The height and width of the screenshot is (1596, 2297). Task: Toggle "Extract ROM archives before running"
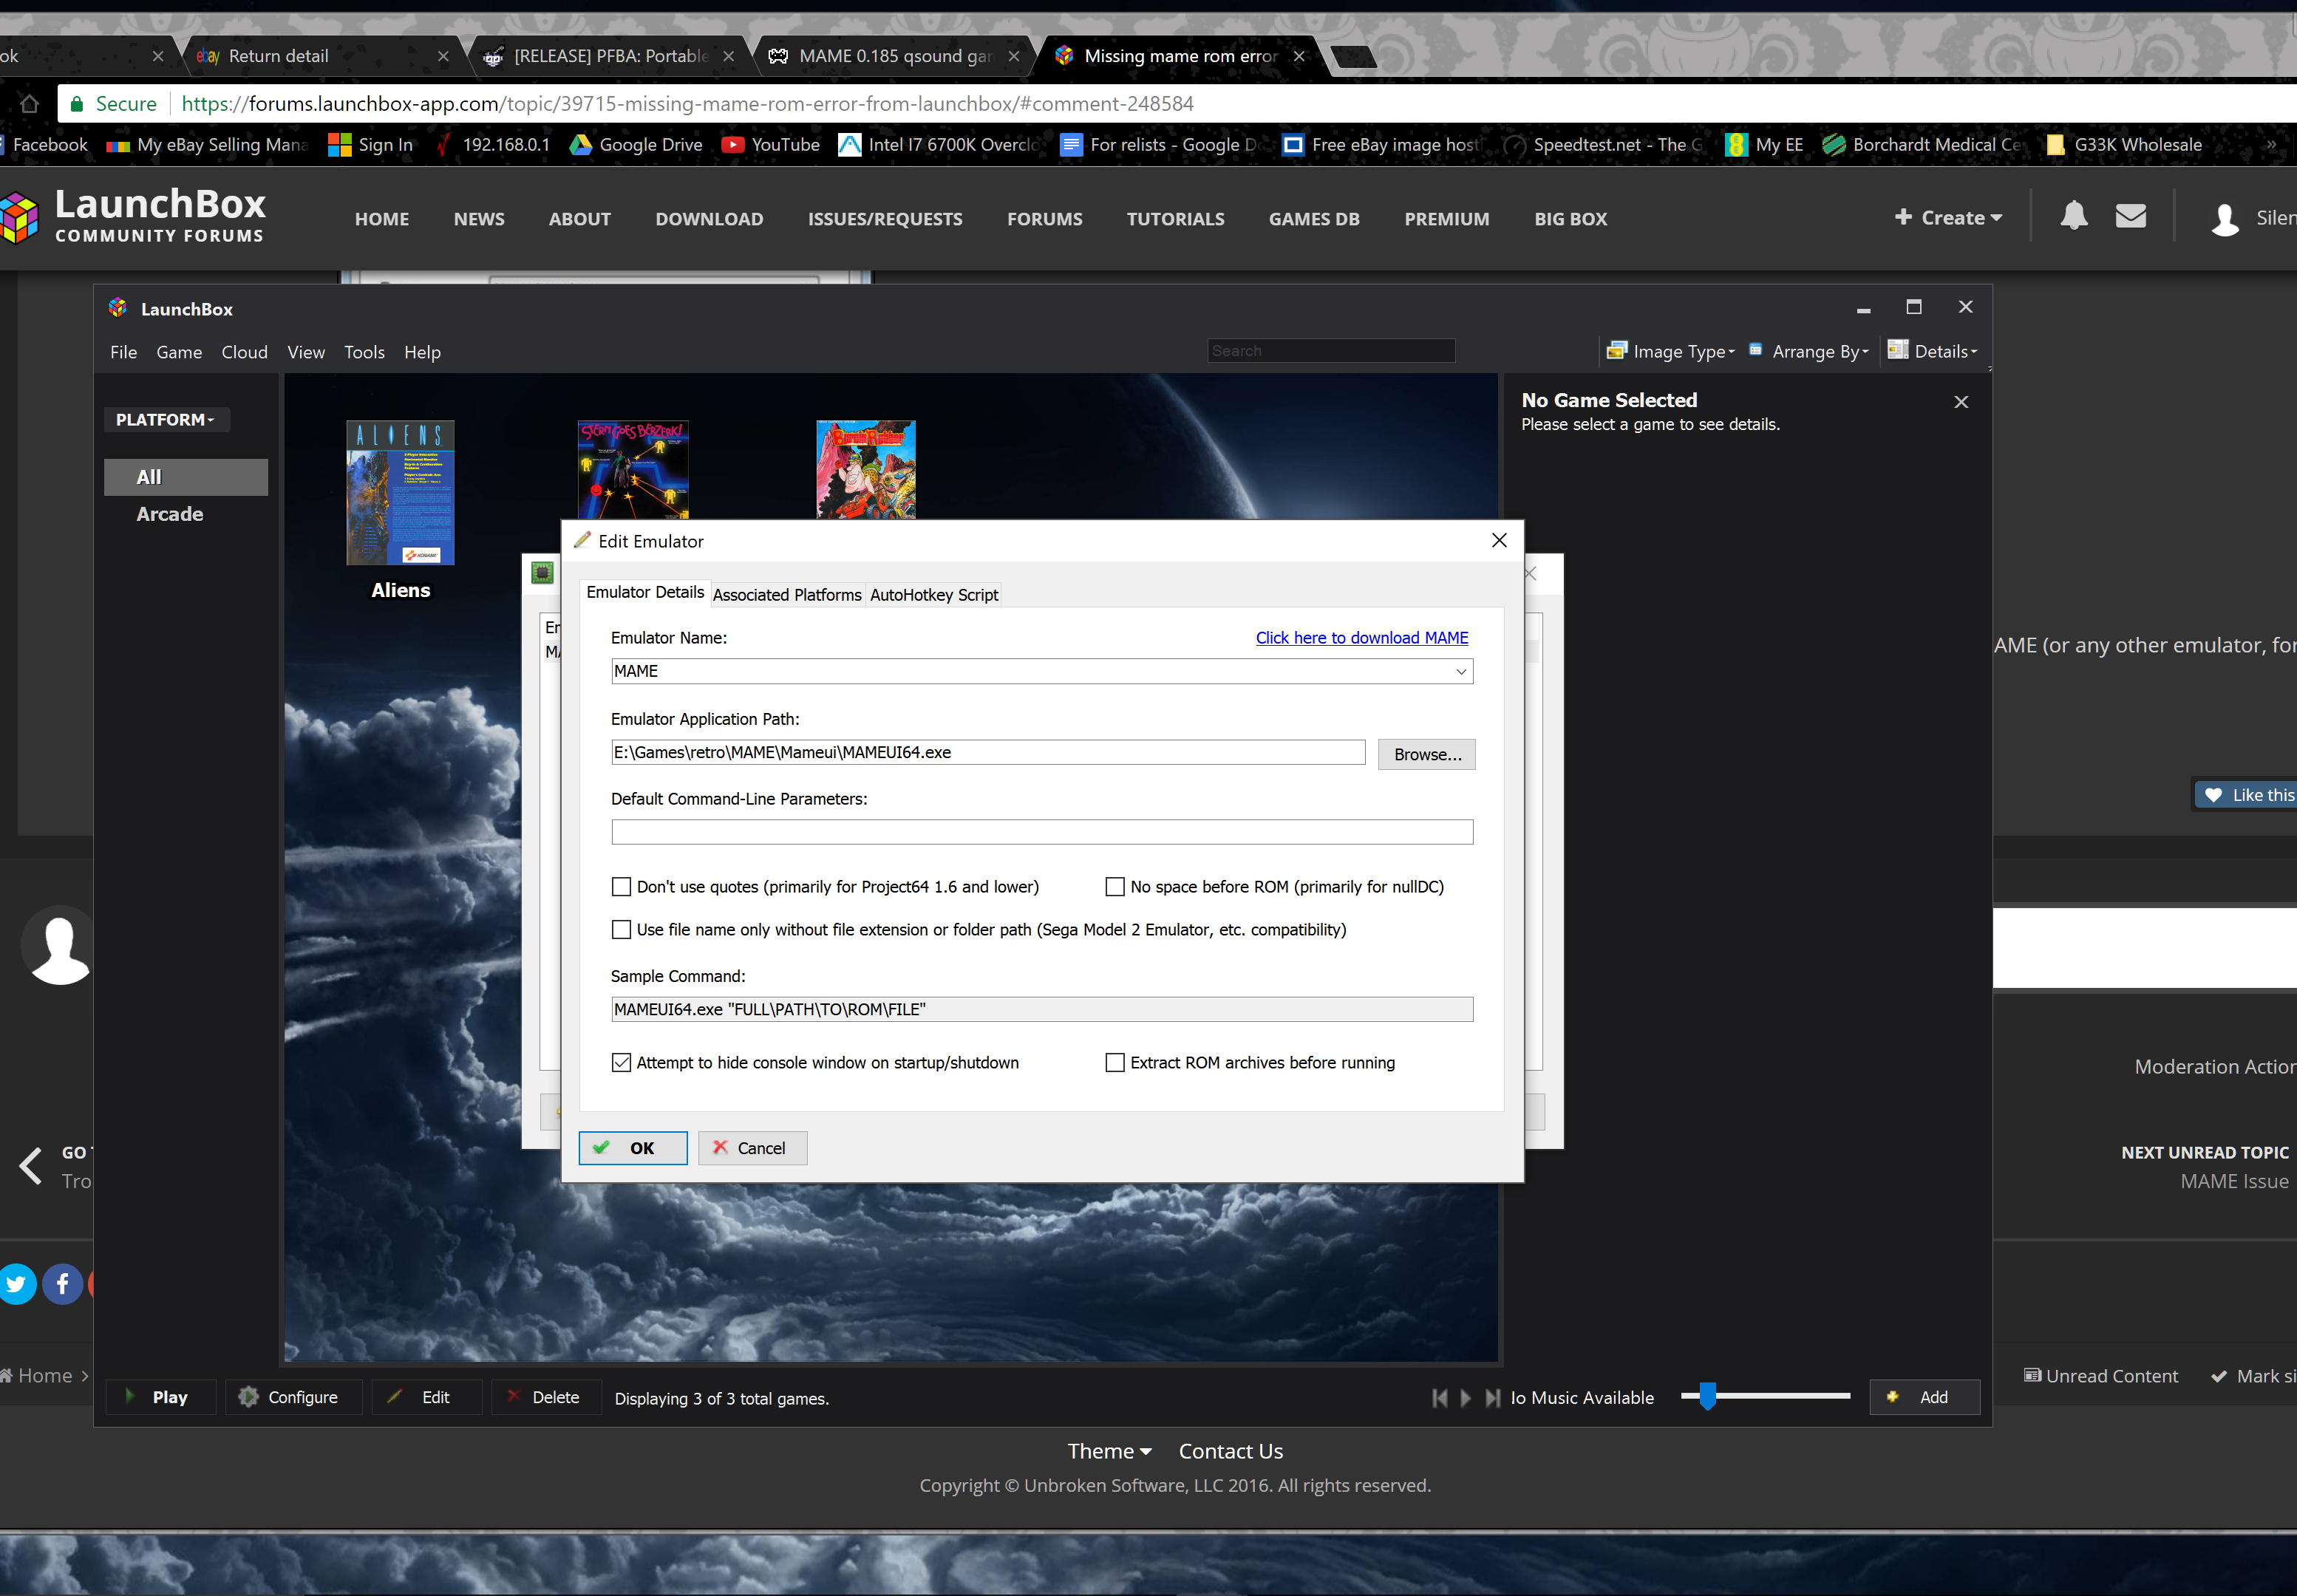(x=1115, y=1063)
